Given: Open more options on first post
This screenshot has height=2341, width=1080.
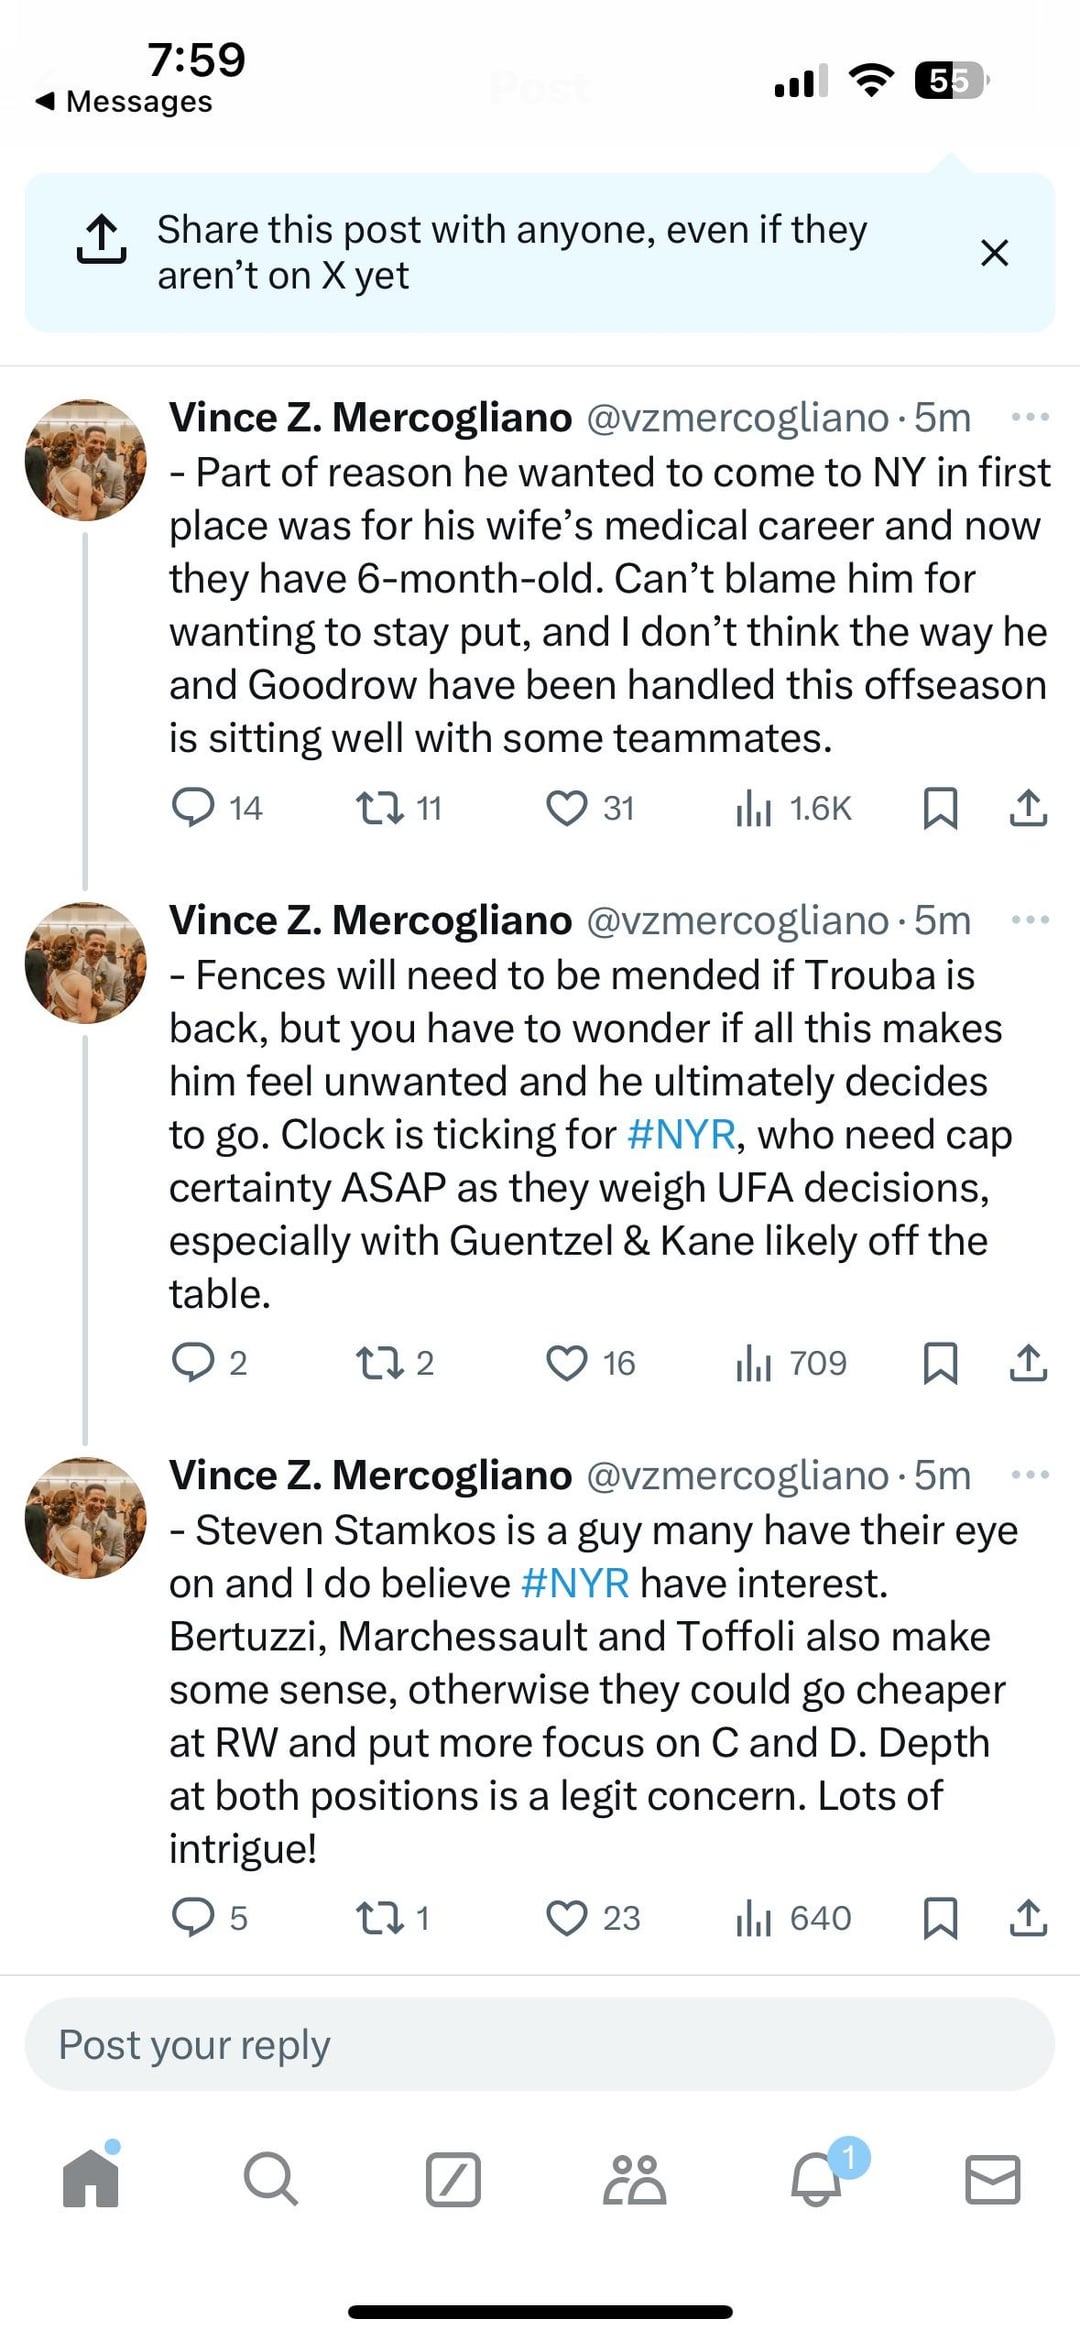Looking at the screenshot, I should 1030,417.
